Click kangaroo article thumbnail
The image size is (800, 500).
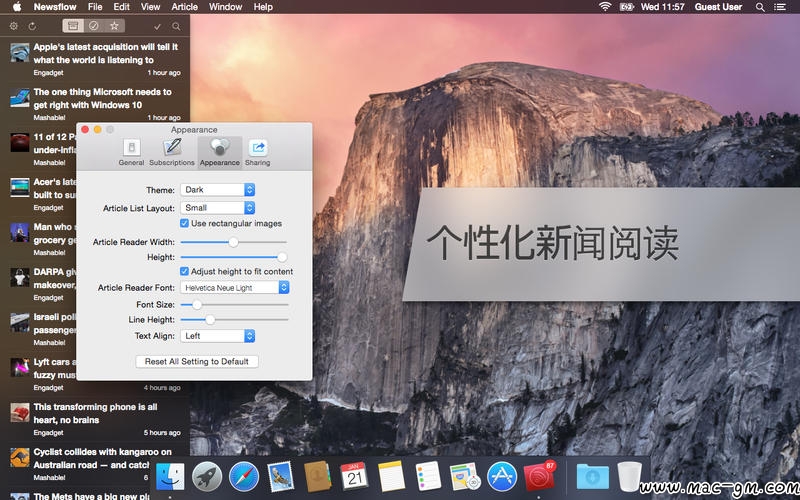(x=20, y=458)
